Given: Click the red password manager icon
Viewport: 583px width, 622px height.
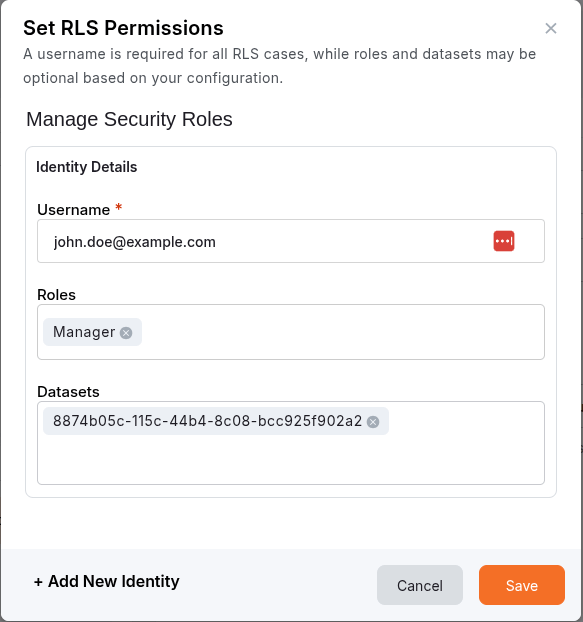Looking at the screenshot, I should tap(504, 241).
